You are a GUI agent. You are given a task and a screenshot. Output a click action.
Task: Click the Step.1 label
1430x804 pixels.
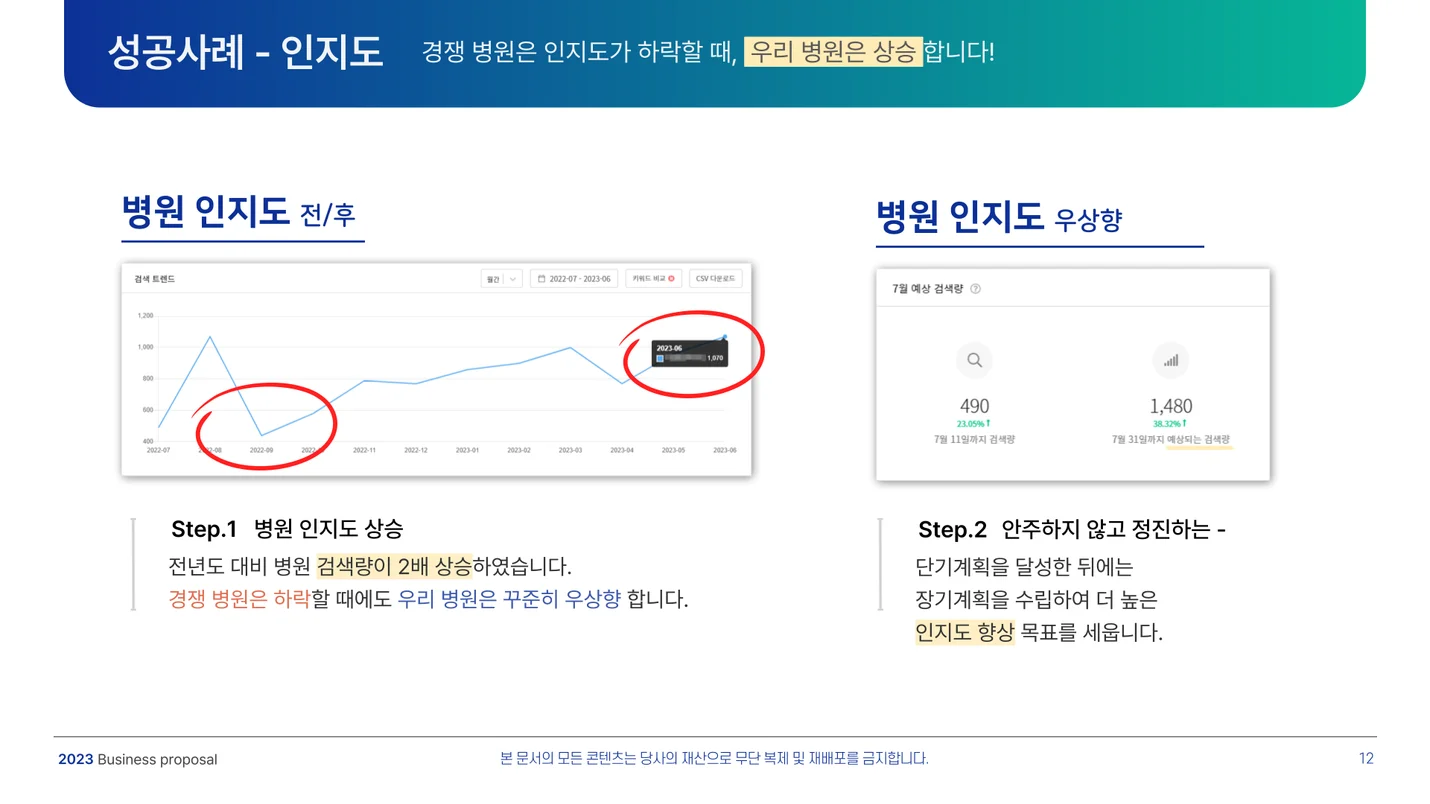tap(204, 529)
